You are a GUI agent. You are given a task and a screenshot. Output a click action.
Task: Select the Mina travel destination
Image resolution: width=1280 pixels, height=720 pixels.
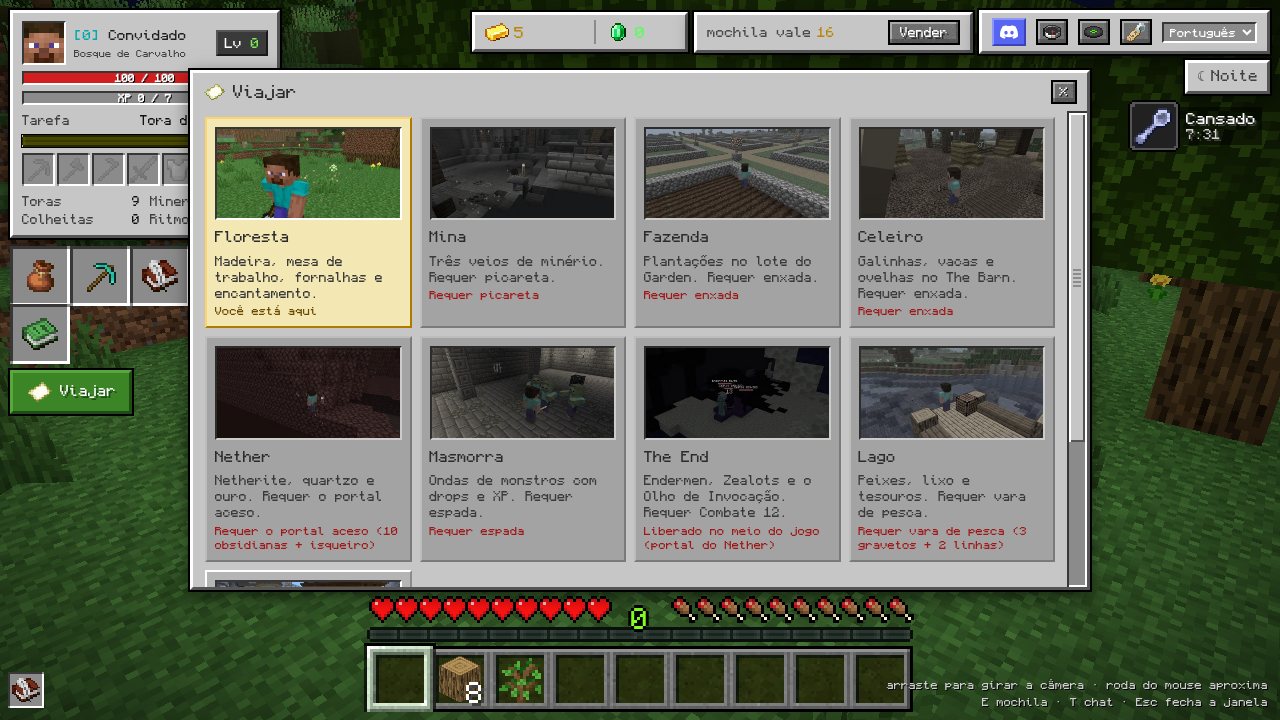(x=522, y=222)
